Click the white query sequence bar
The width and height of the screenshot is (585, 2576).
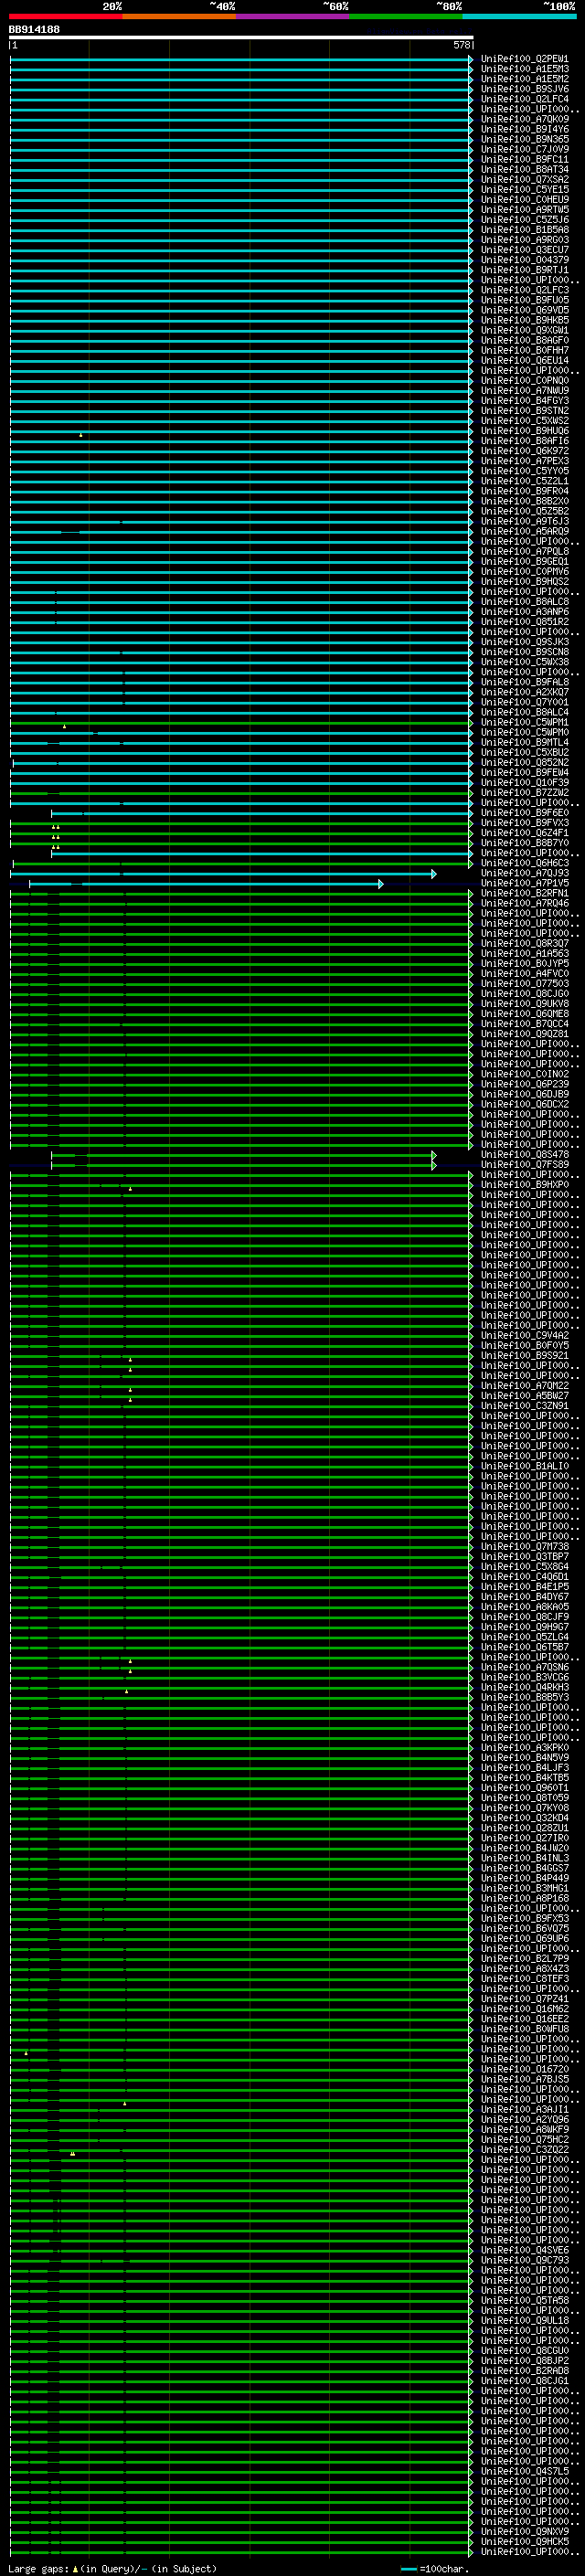click(x=241, y=37)
